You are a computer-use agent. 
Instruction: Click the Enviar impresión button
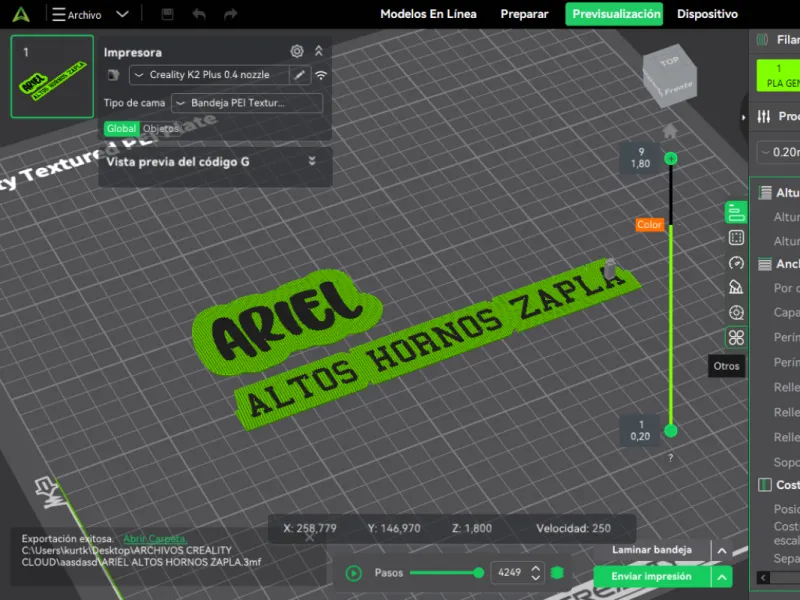point(652,577)
